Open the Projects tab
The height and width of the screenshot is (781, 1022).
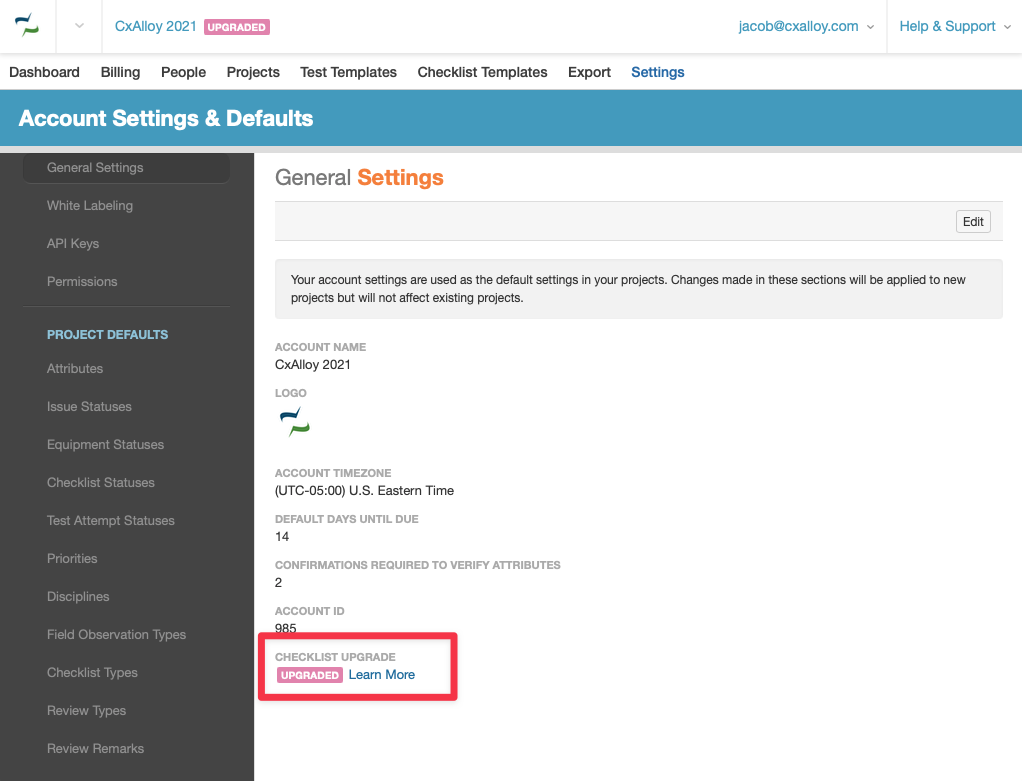(x=253, y=72)
